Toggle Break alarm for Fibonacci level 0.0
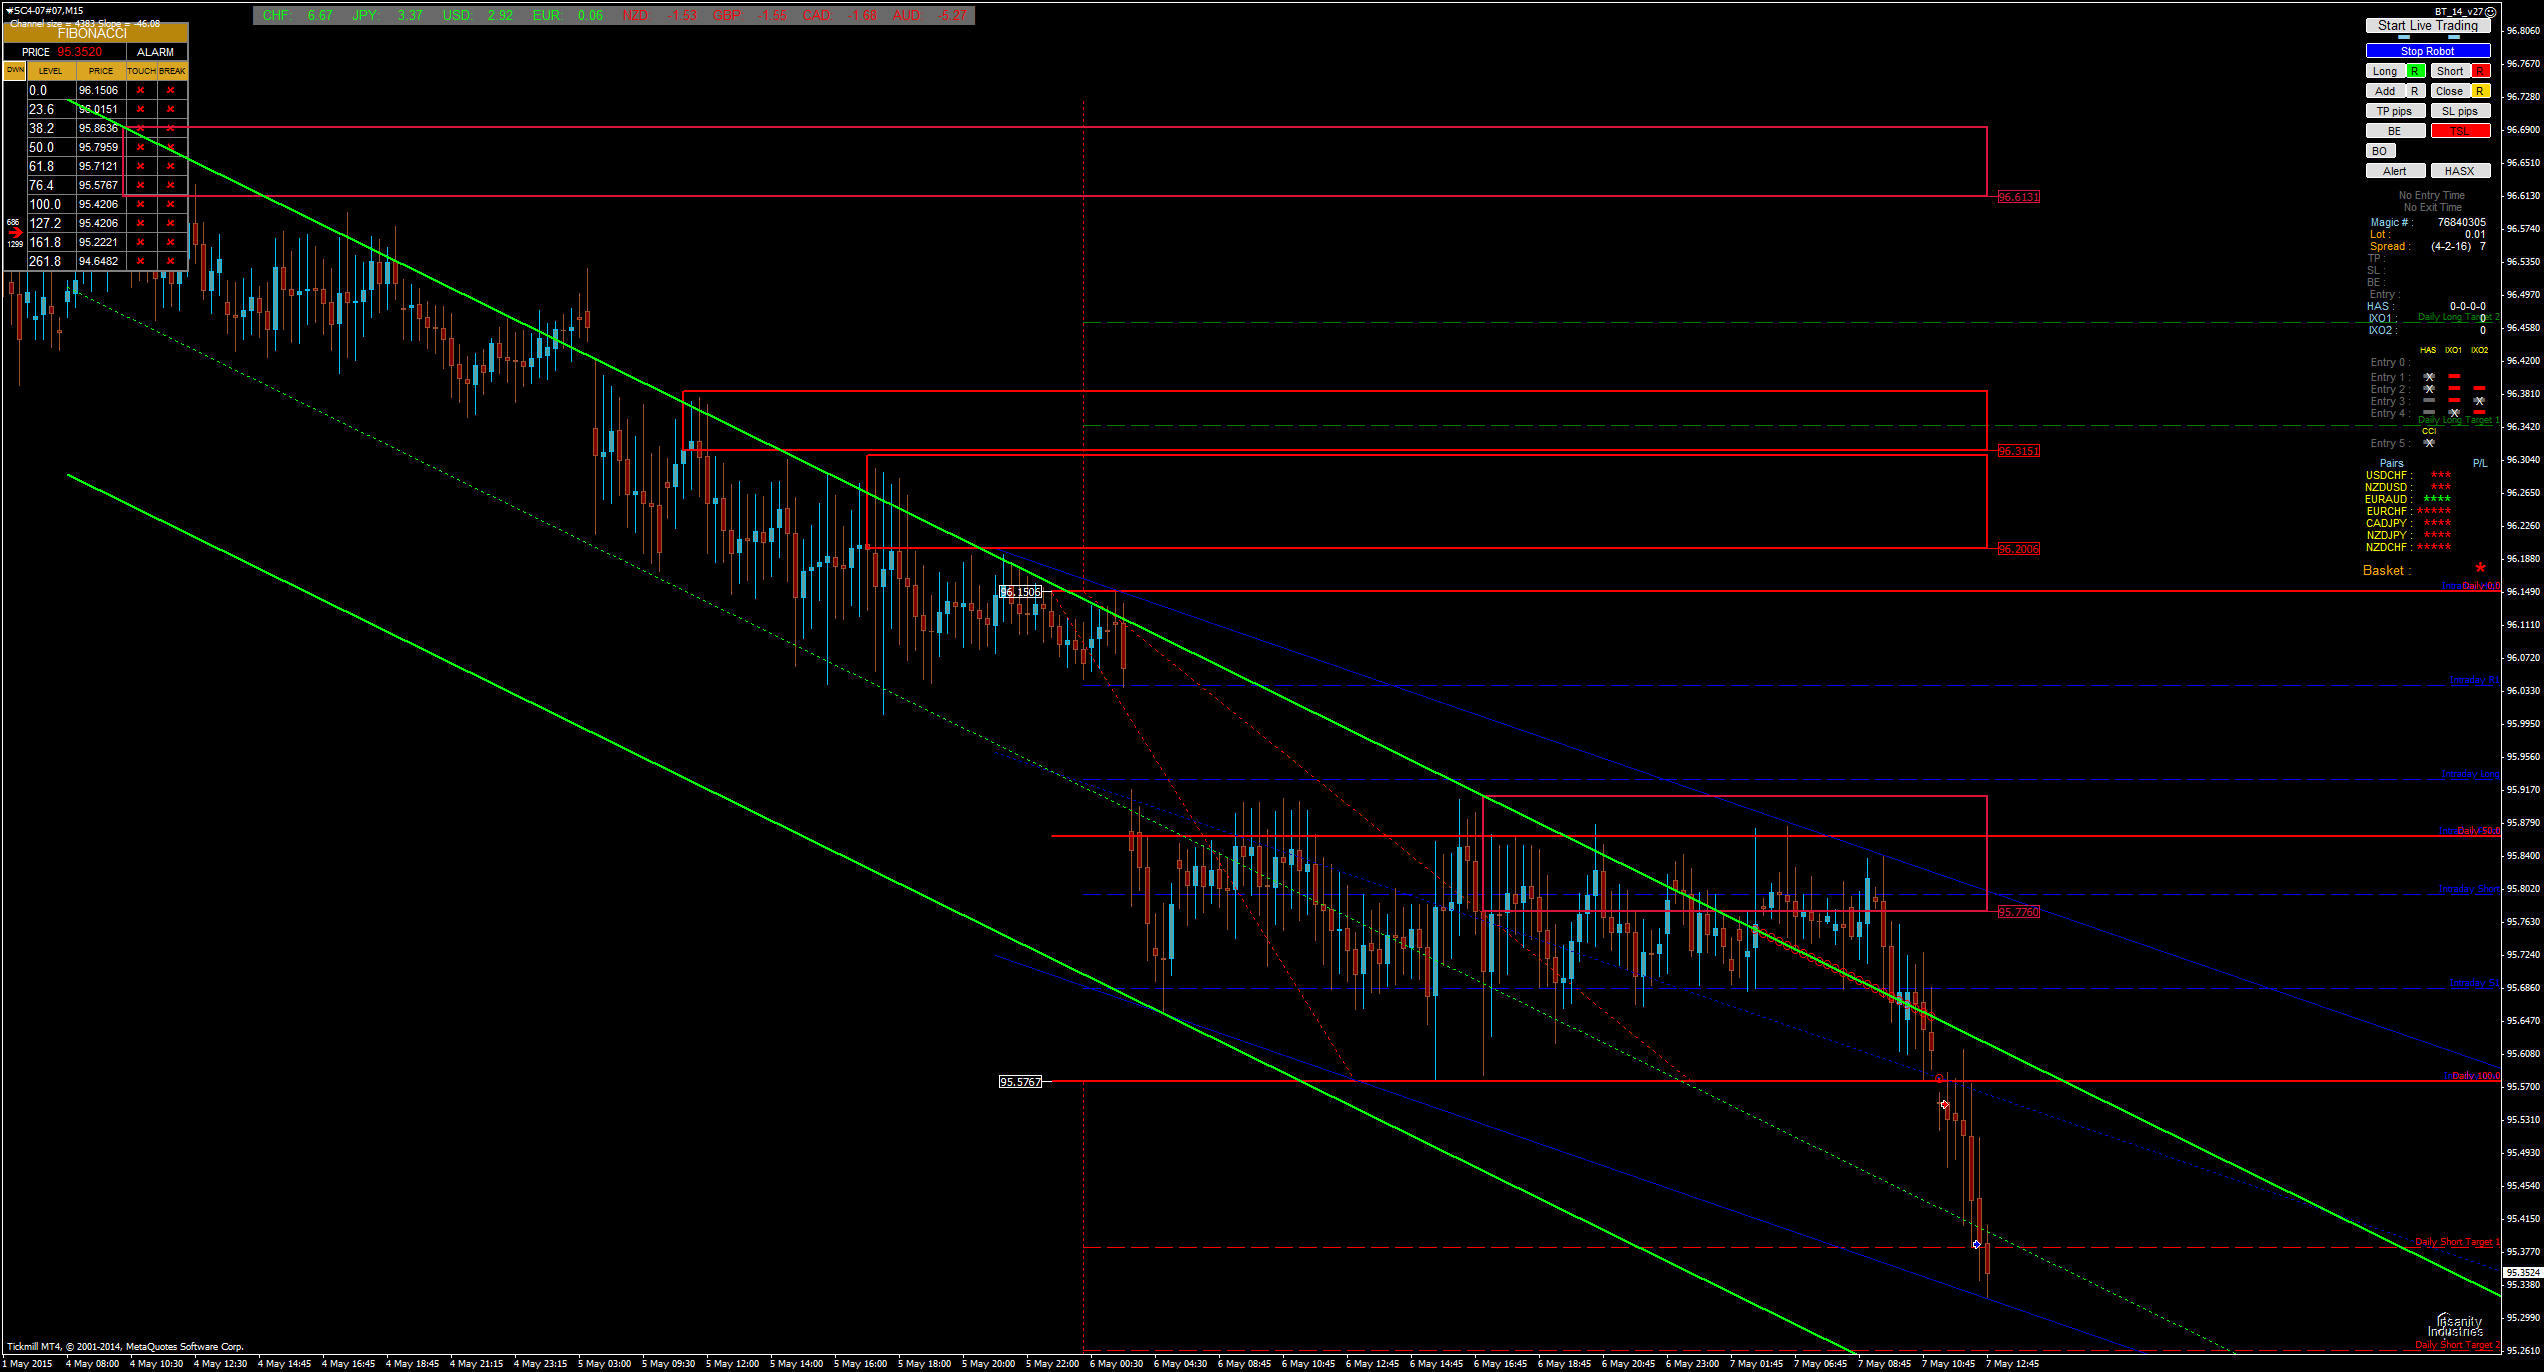The image size is (2544, 1372). (171, 90)
